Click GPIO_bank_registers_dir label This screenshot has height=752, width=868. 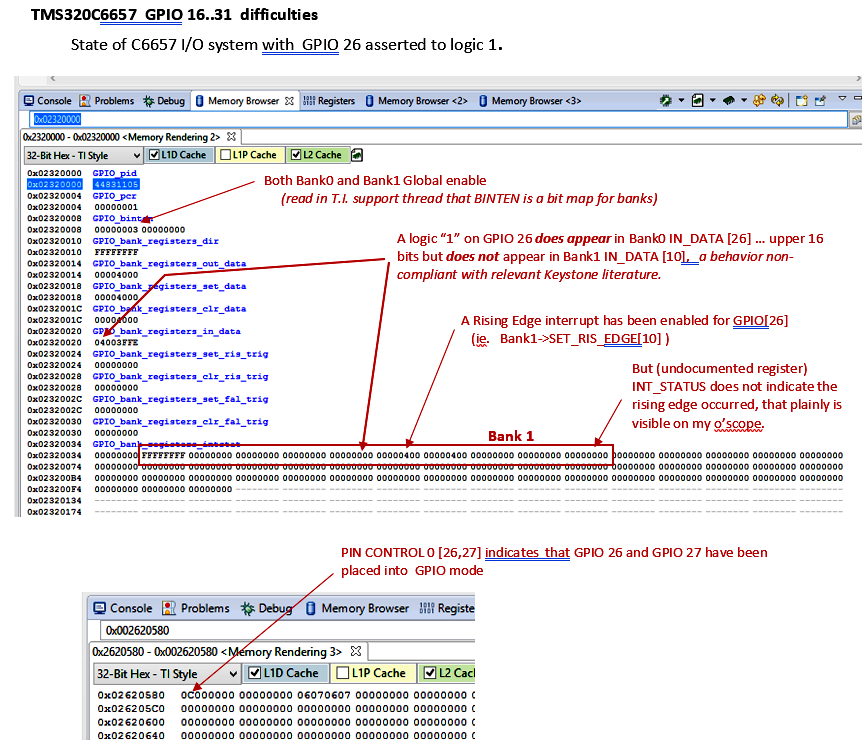tap(156, 241)
